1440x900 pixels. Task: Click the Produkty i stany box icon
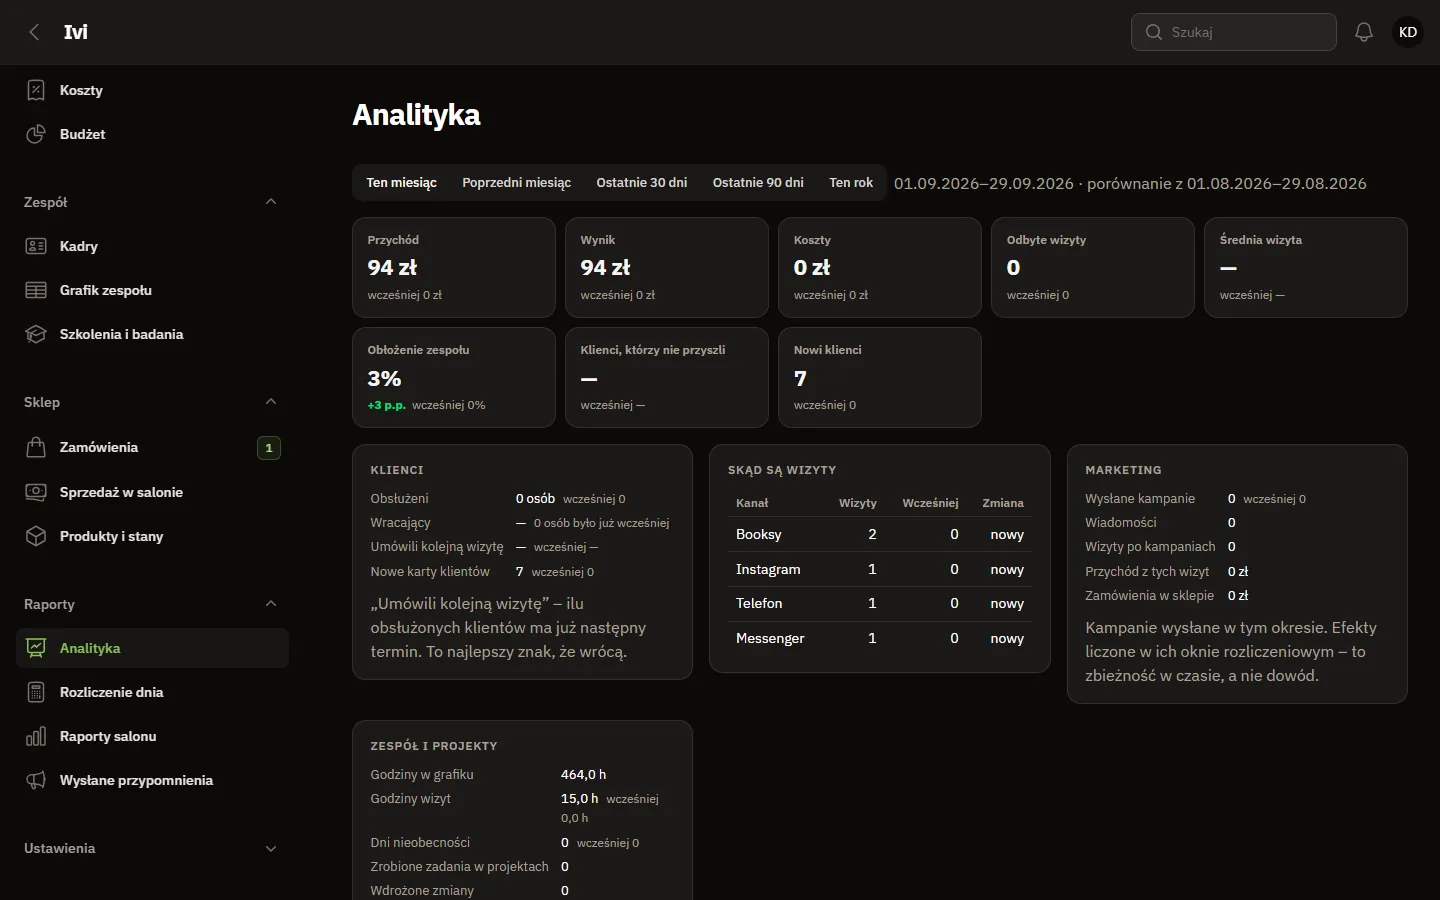[36, 536]
